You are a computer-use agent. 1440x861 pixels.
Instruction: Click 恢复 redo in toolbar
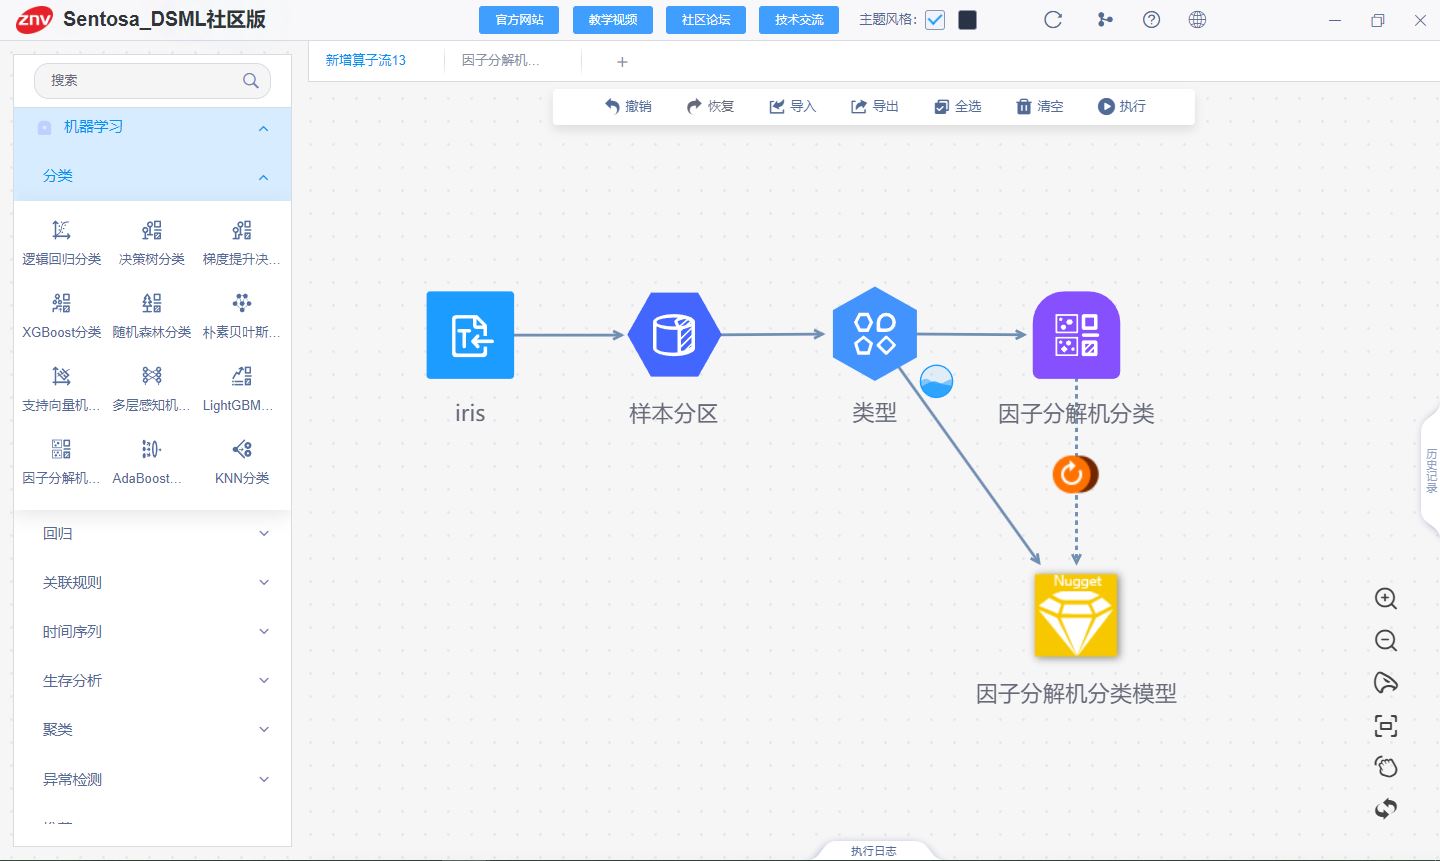point(710,106)
